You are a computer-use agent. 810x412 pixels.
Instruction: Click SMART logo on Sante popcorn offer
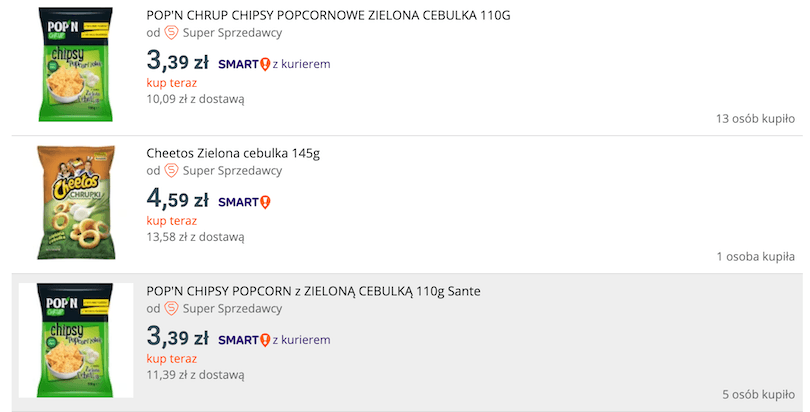(244, 340)
